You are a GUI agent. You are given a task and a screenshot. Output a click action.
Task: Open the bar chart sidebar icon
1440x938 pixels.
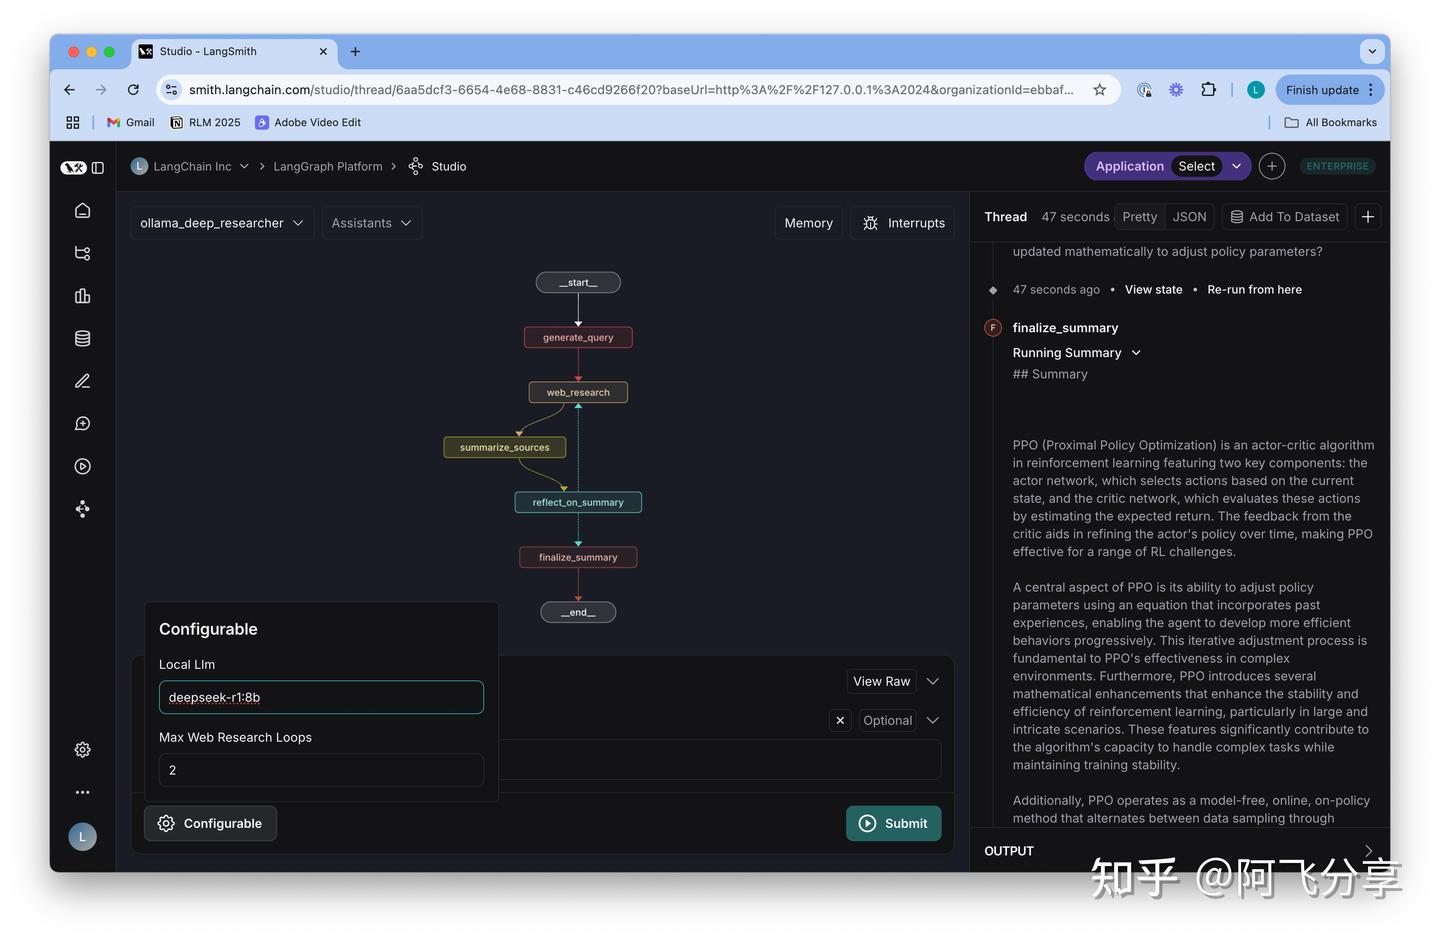[83, 296]
